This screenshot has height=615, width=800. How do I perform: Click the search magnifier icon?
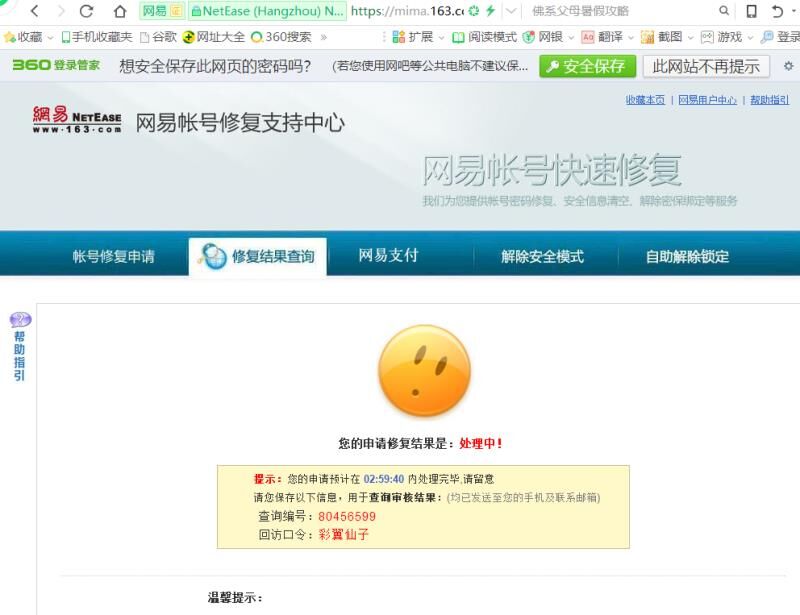tap(724, 11)
